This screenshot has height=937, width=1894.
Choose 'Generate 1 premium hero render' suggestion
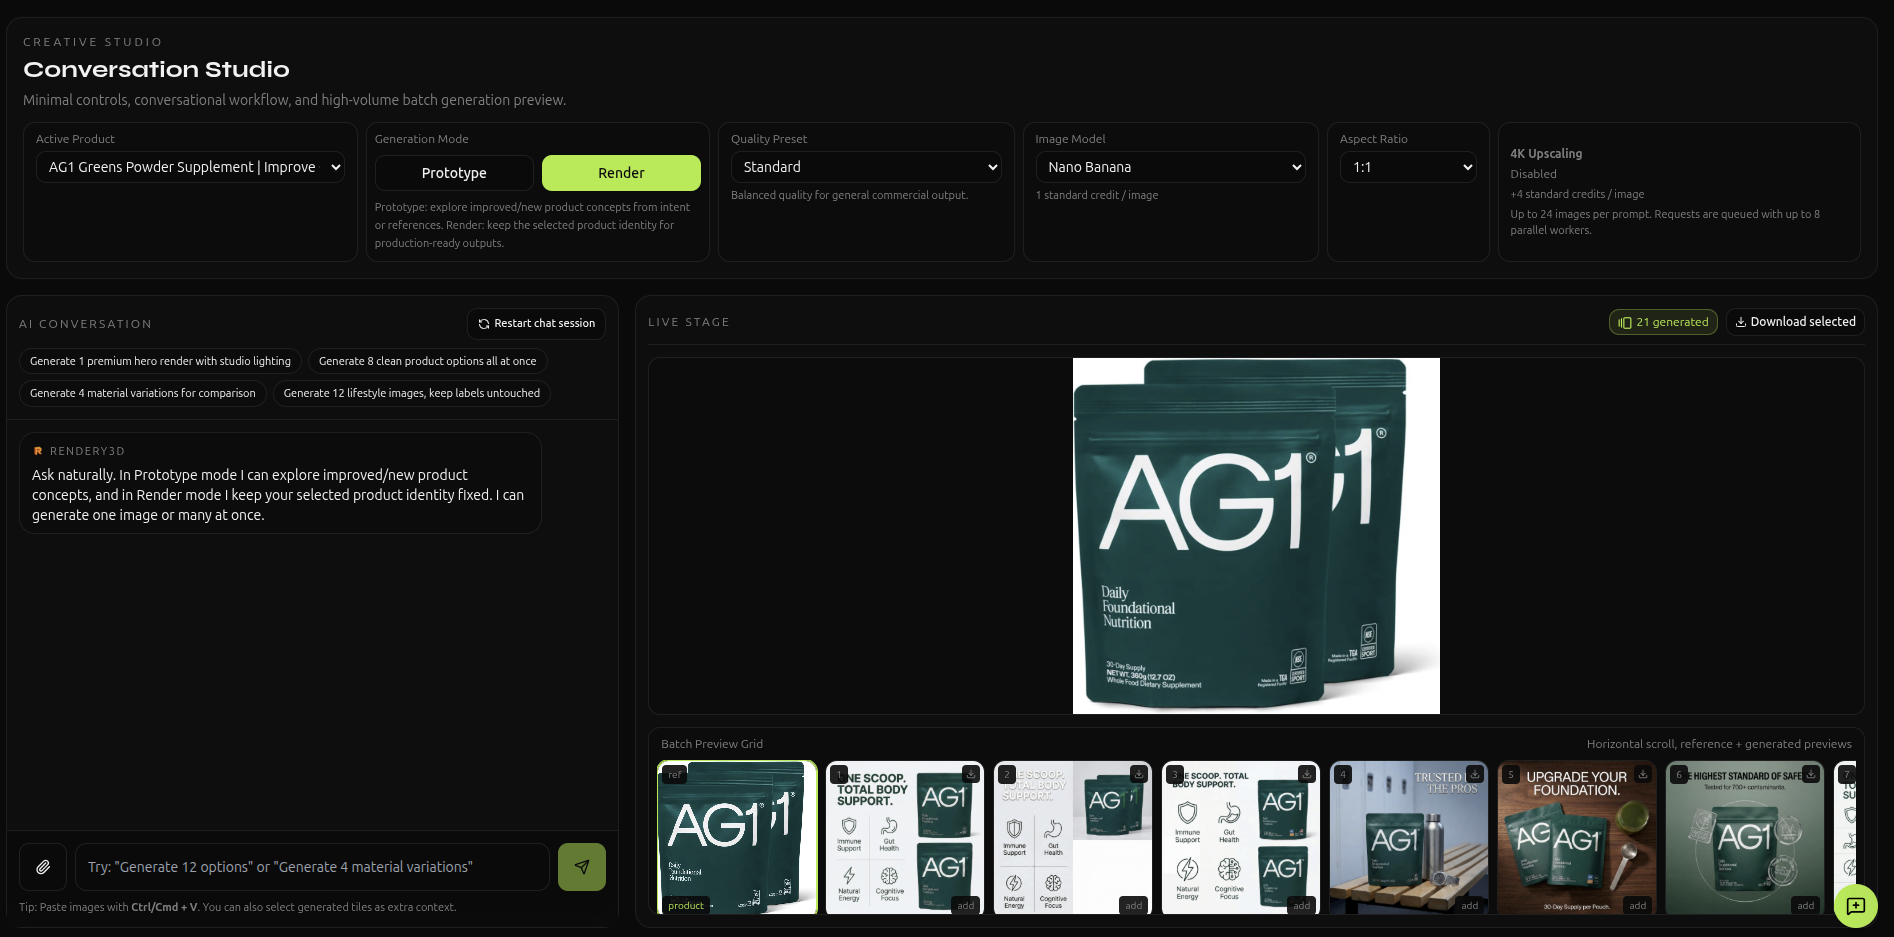160,361
